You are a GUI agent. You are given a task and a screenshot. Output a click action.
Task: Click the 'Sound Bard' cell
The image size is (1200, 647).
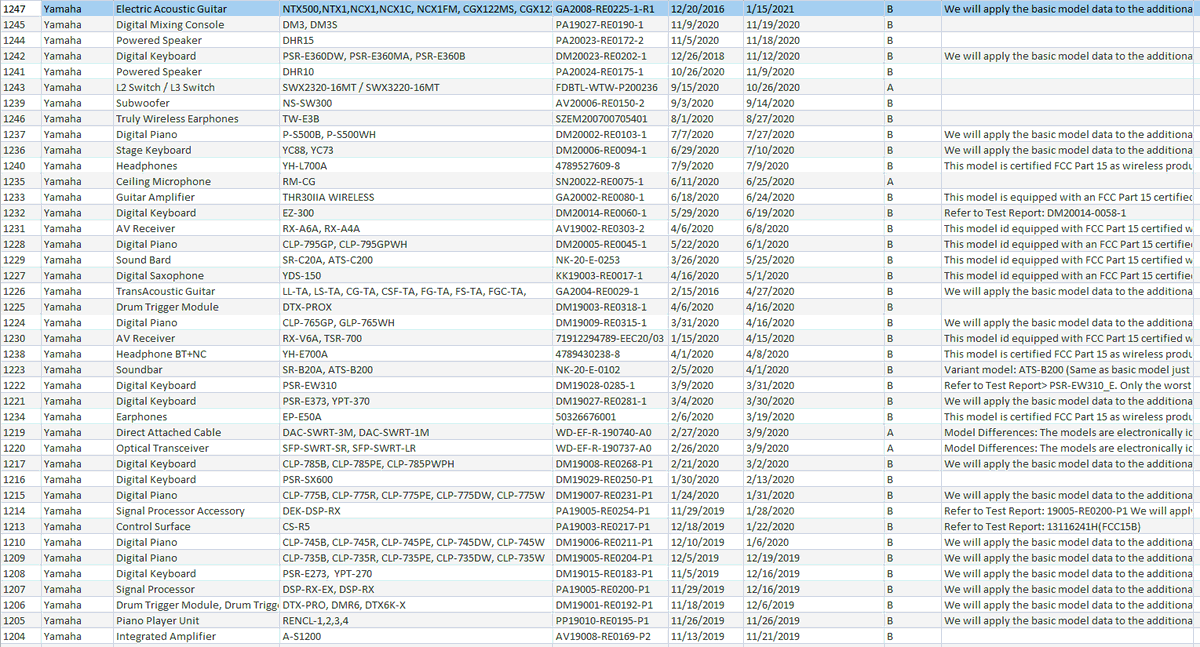(195, 260)
